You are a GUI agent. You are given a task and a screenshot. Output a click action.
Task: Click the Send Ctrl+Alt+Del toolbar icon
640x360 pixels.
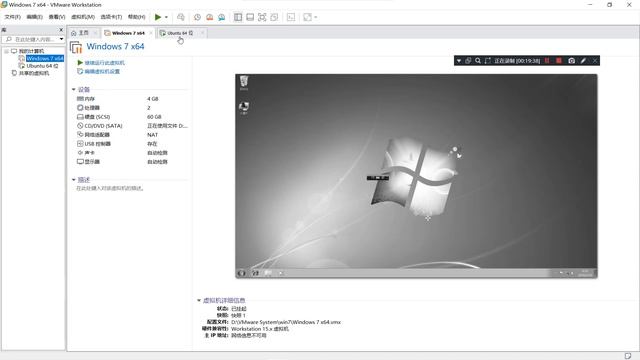click(x=181, y=17)
